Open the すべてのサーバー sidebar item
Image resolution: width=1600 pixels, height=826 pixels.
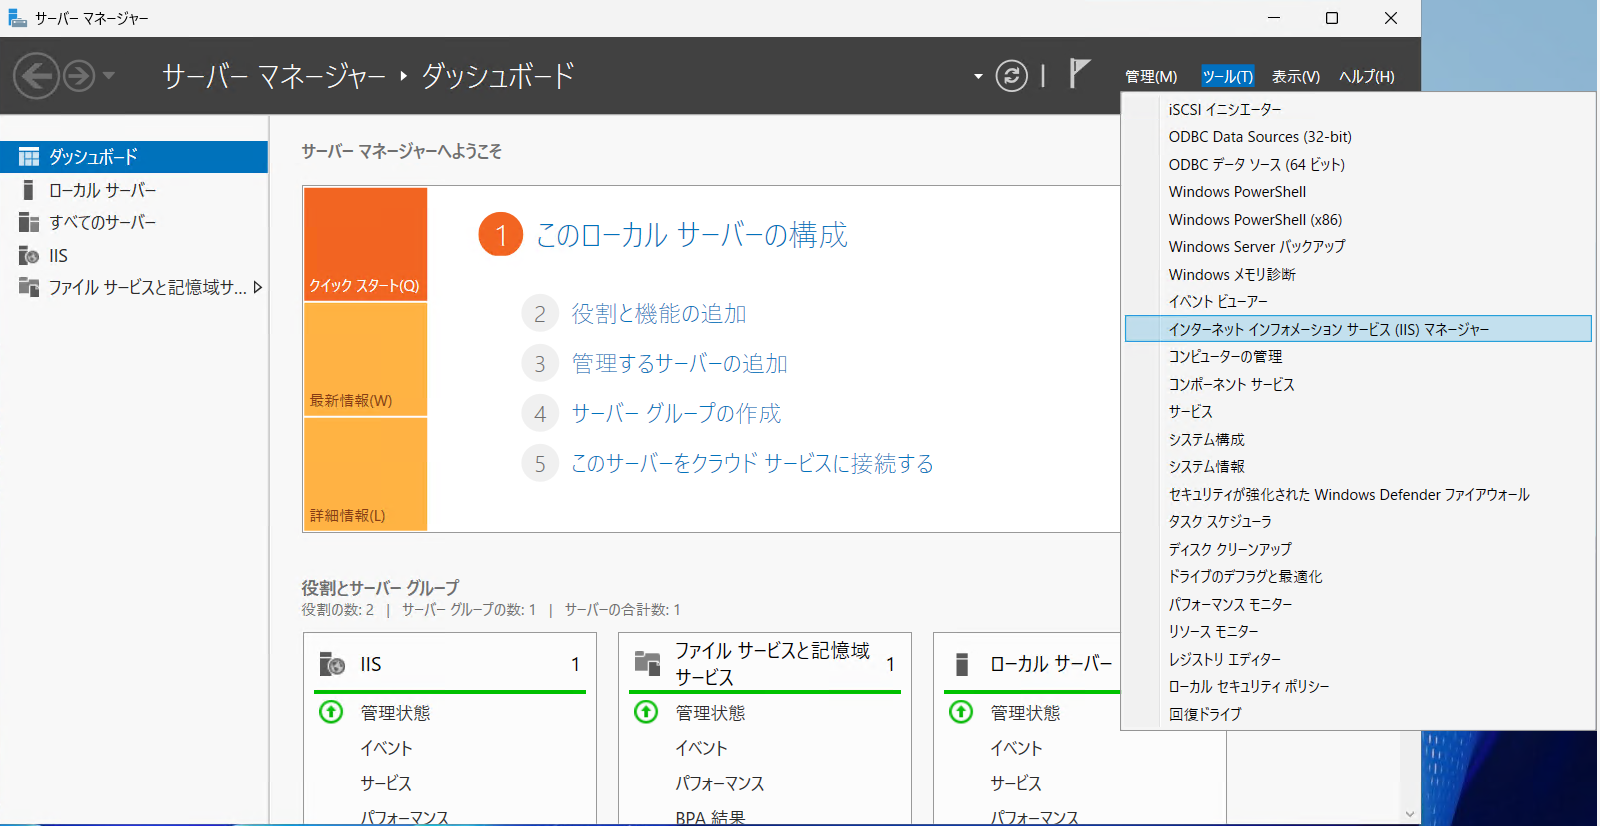point(102,223)
